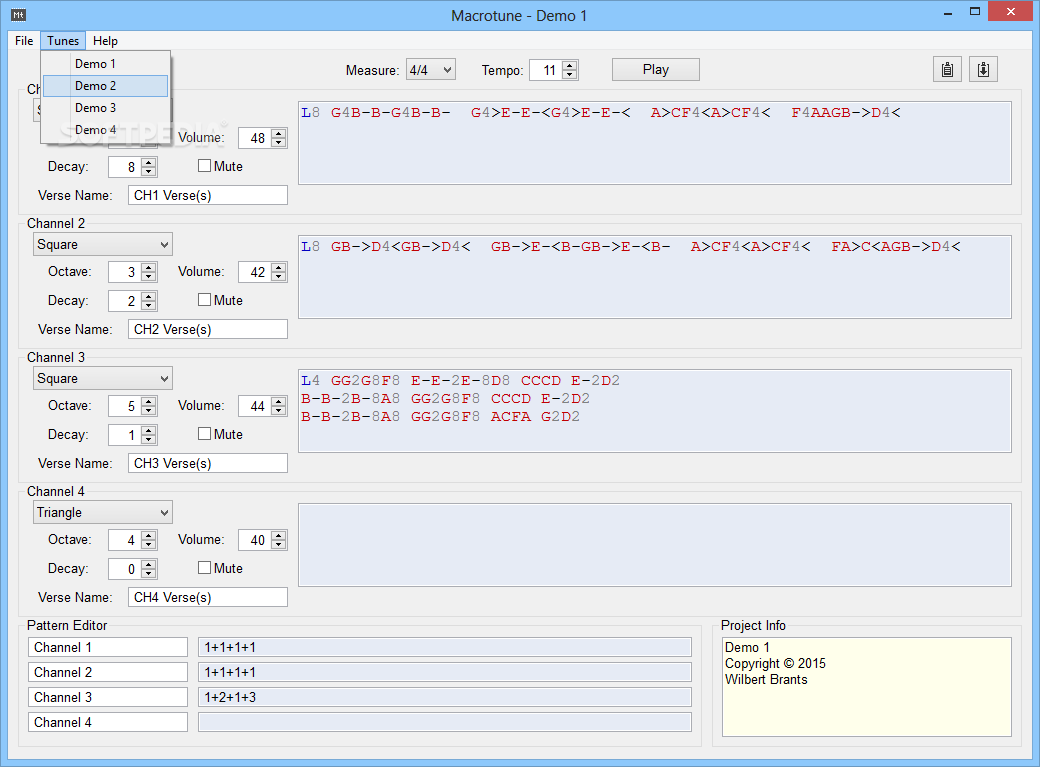Image resolution: width=1040 pixels, height=767 pixels.
Task: Choose Demo 3 from the Tunes list
Action: point(105,107)
